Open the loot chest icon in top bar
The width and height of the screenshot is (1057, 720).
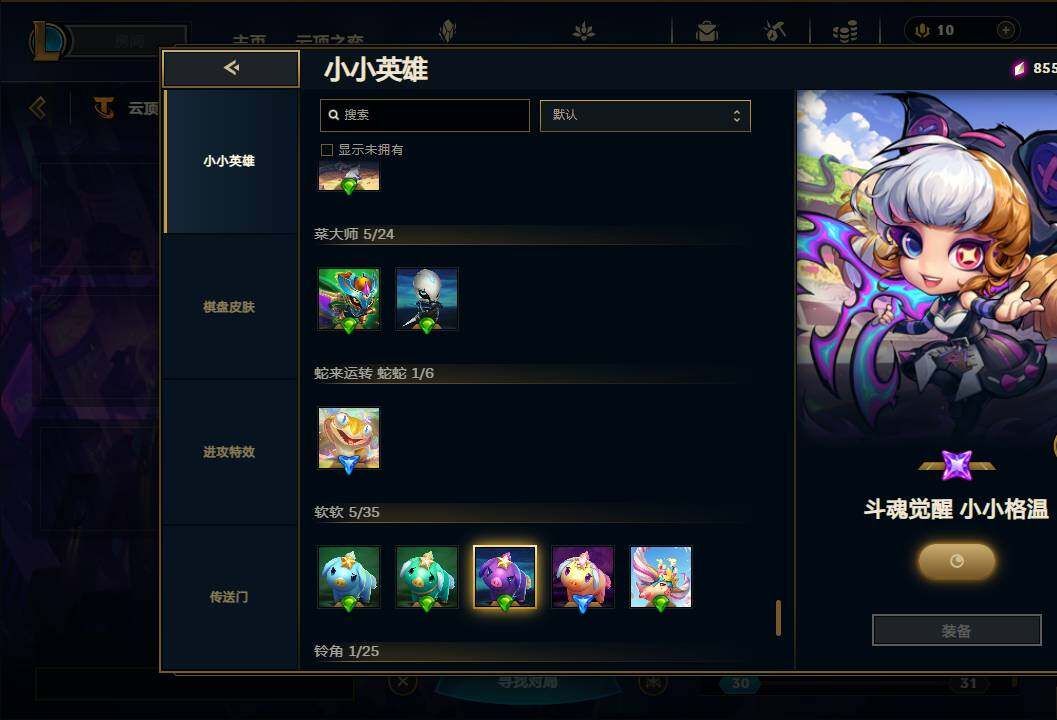[x=707, y=31]
